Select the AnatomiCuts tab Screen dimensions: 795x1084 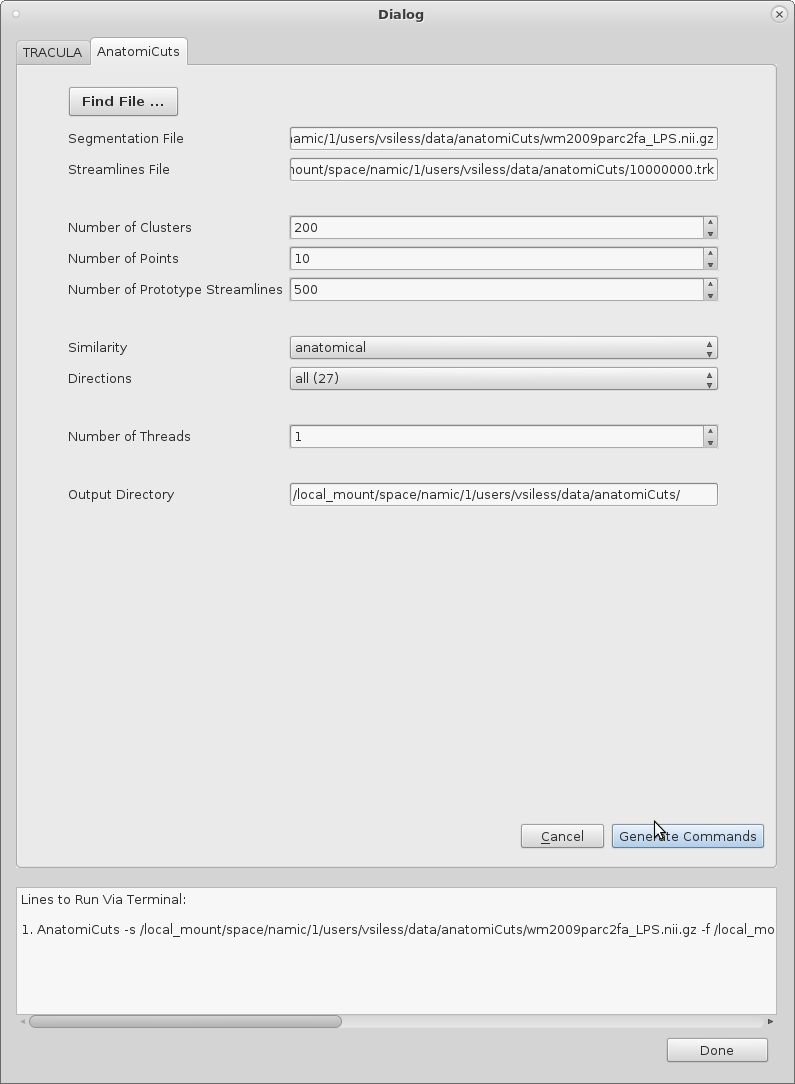tap(138, 51)
